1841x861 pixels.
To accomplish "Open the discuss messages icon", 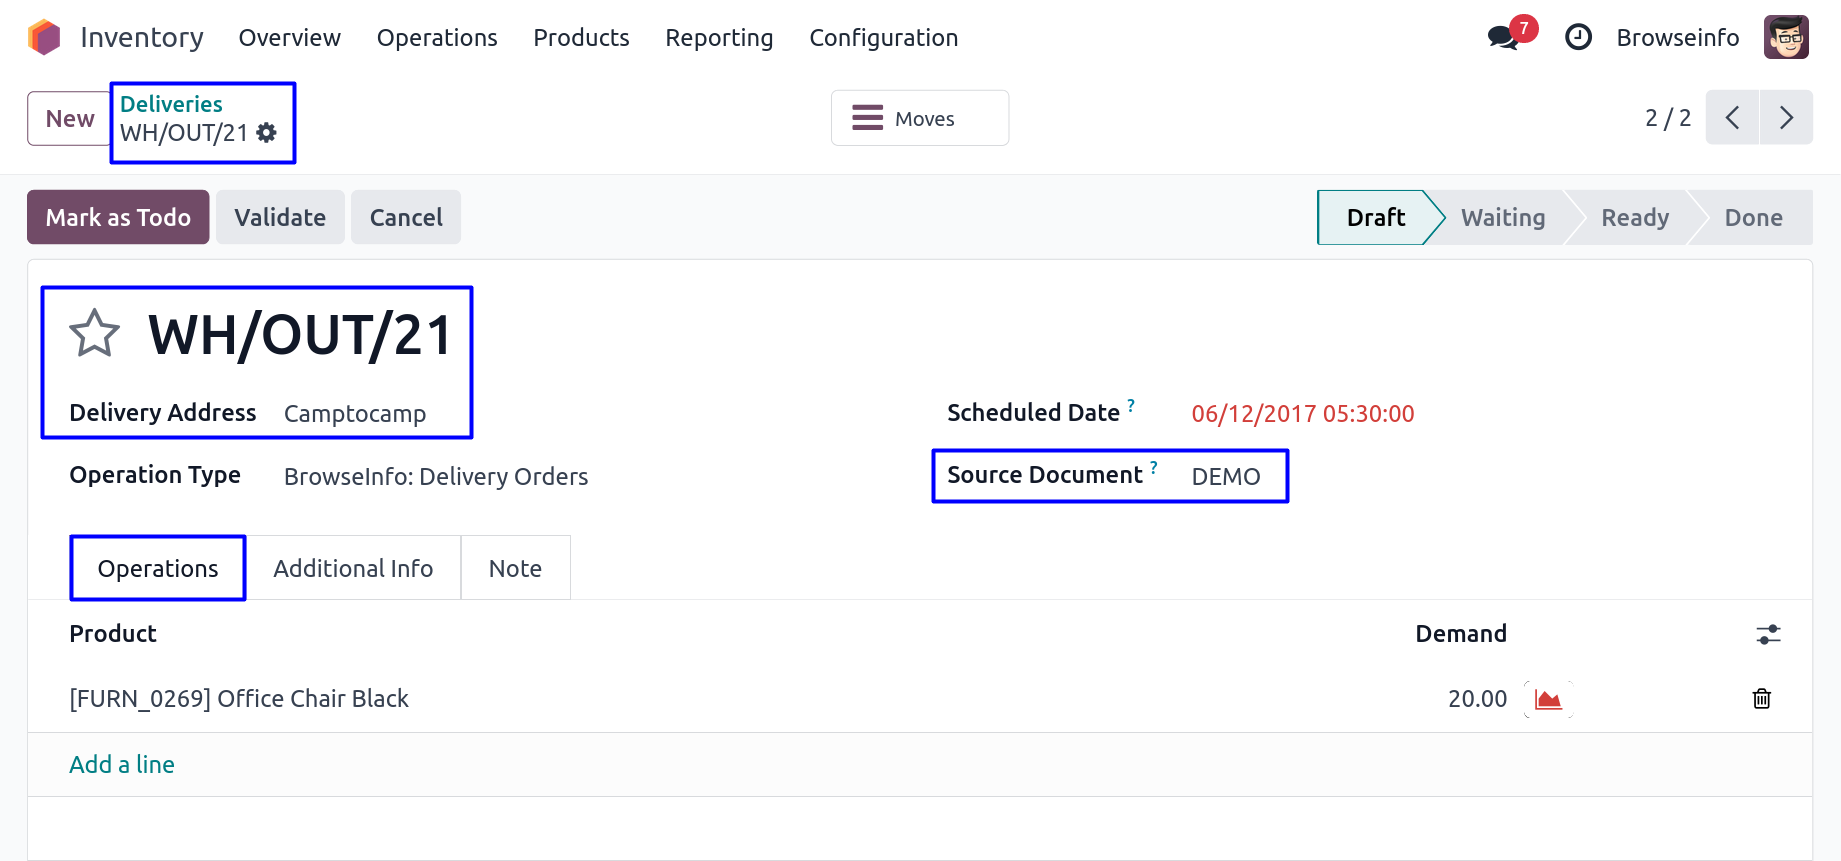I will pyautogui.click(x=1502, y=38).
